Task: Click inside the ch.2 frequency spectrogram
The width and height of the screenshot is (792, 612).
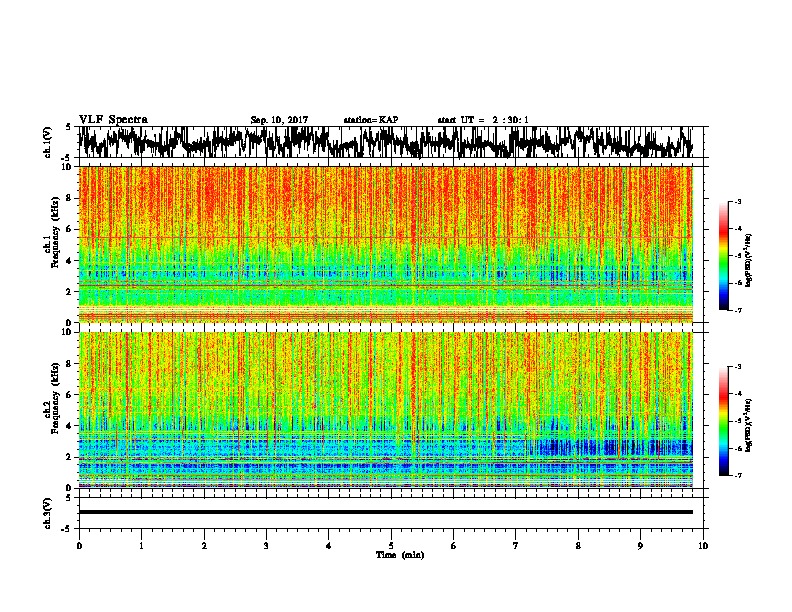Action: [x=385, y=410]
